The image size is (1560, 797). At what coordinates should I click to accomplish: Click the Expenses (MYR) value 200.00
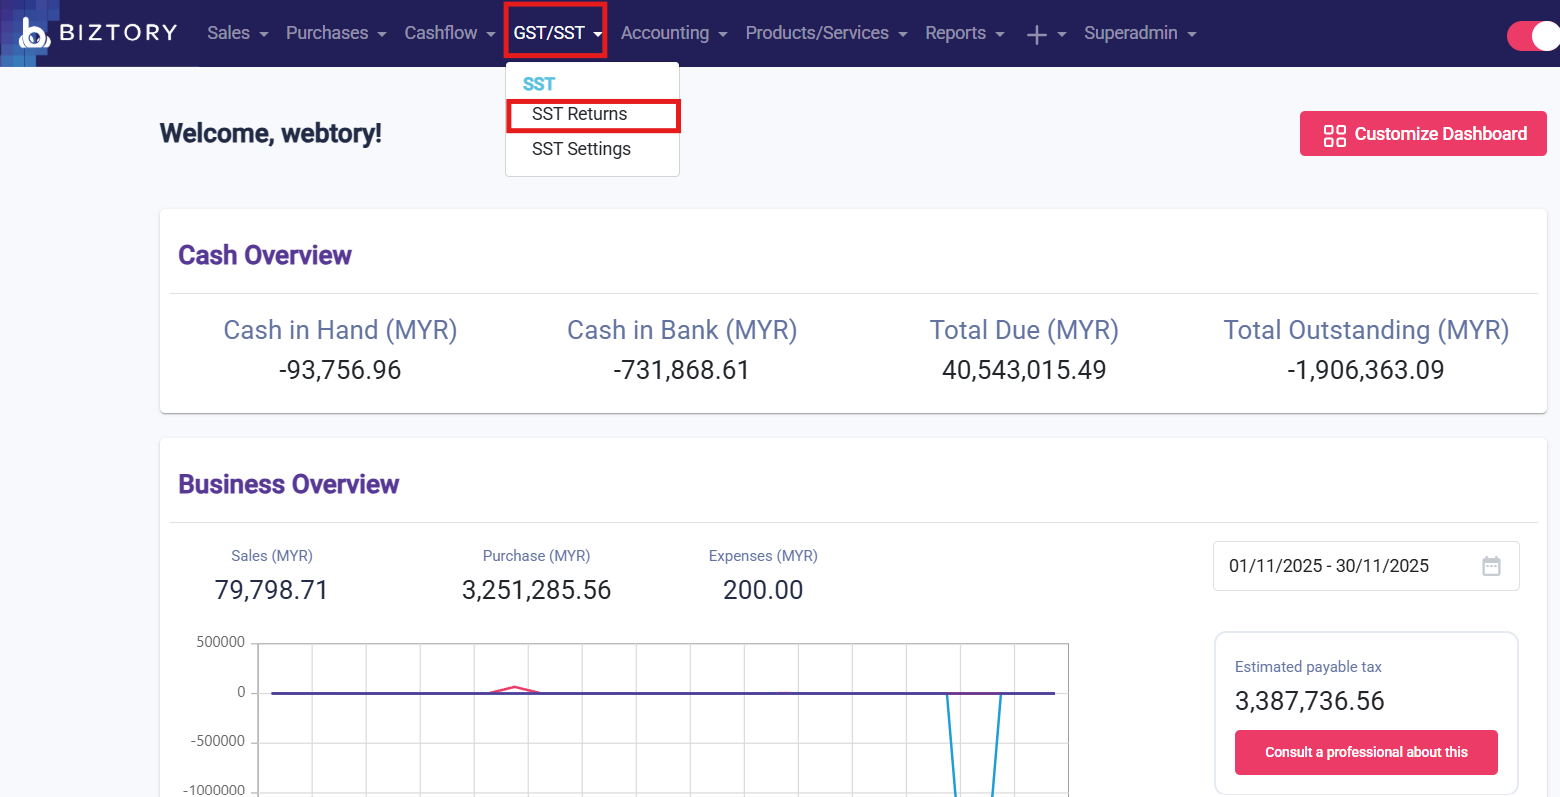click(x=763, y=590)
